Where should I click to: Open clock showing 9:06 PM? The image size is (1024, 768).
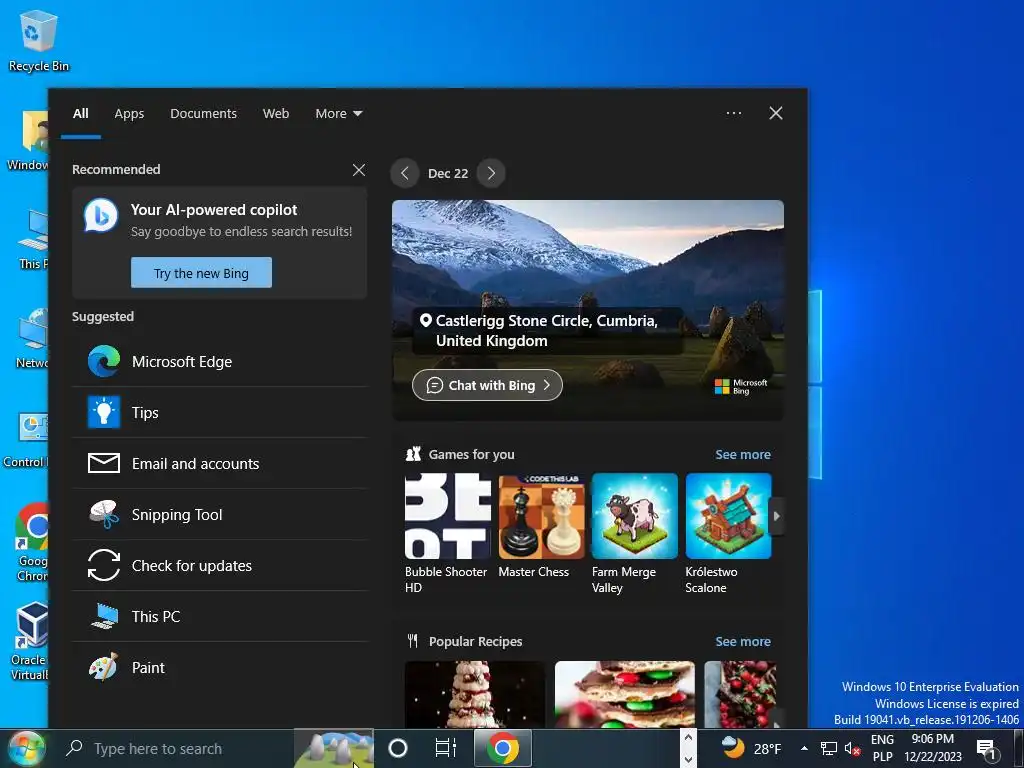click(933, 748)
